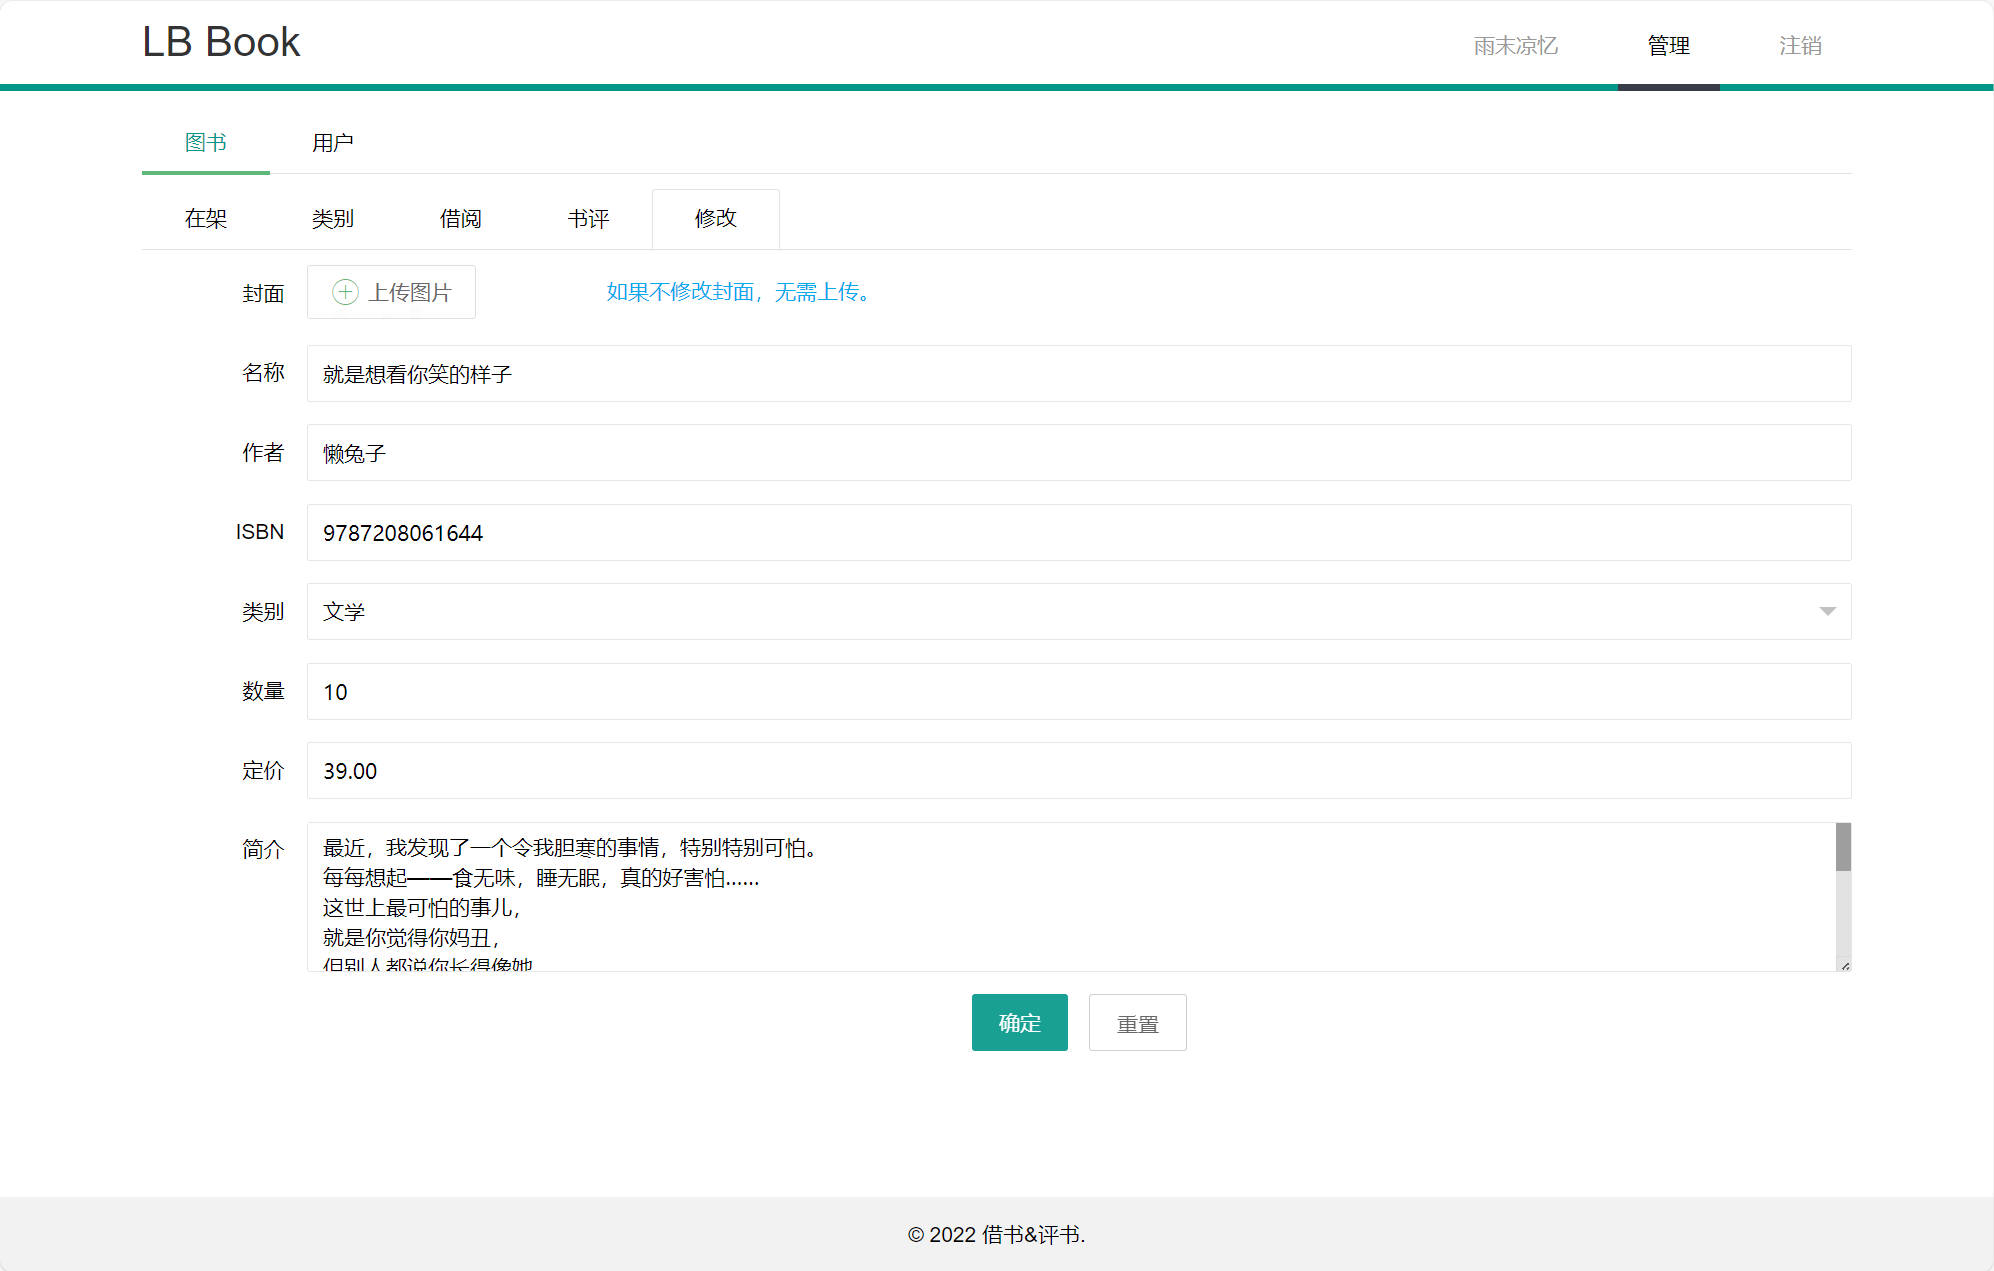Switch to the 书评 sub-tab
The width and height of the screenshot is (1994, 1271).
coord(588,219)
